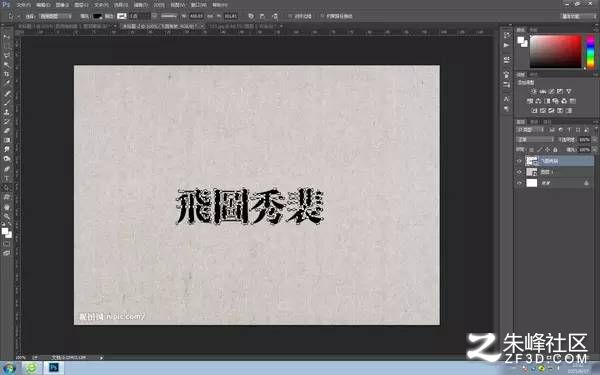
Task: Select the Clone Stamp tool
Action: point(7,112)
